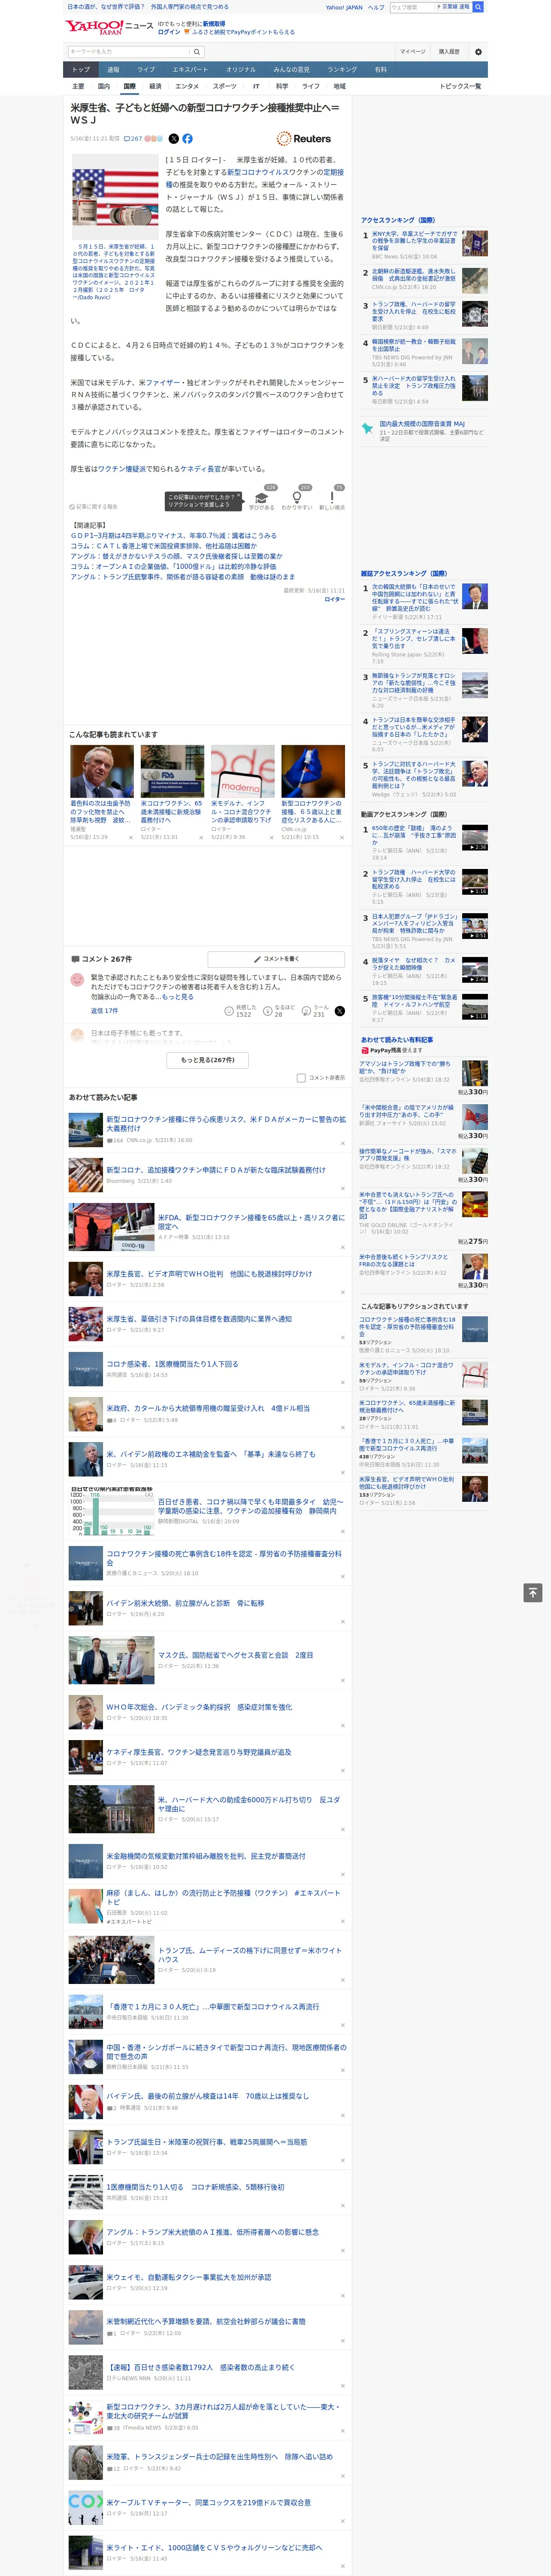Share the first comment on X
This screenshot has width=551, height=2576.
(339, 1011)
